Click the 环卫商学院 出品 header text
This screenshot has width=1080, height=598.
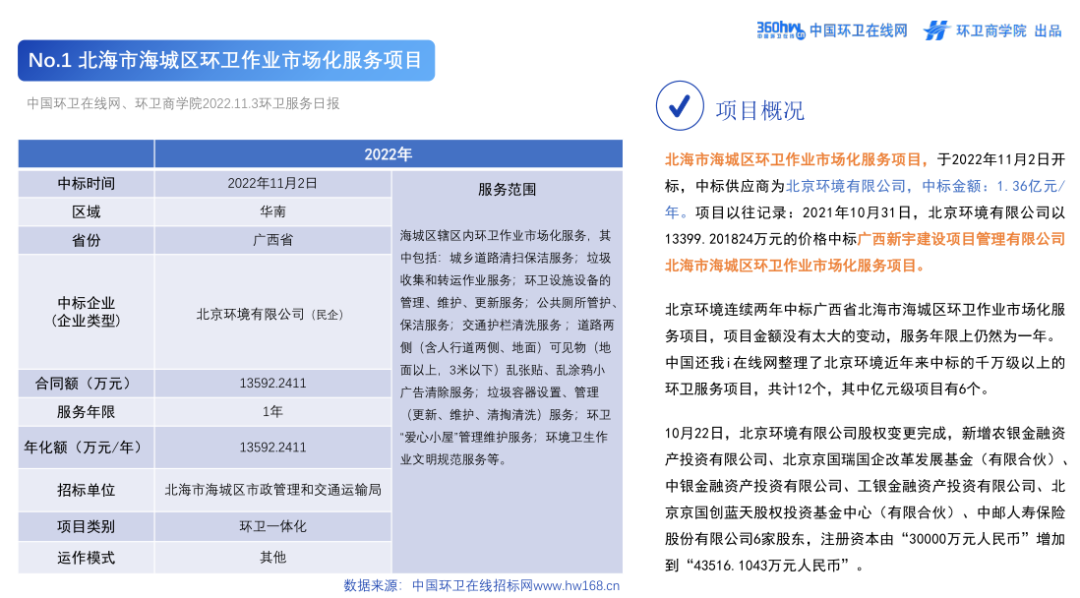tap(1009, 31)
